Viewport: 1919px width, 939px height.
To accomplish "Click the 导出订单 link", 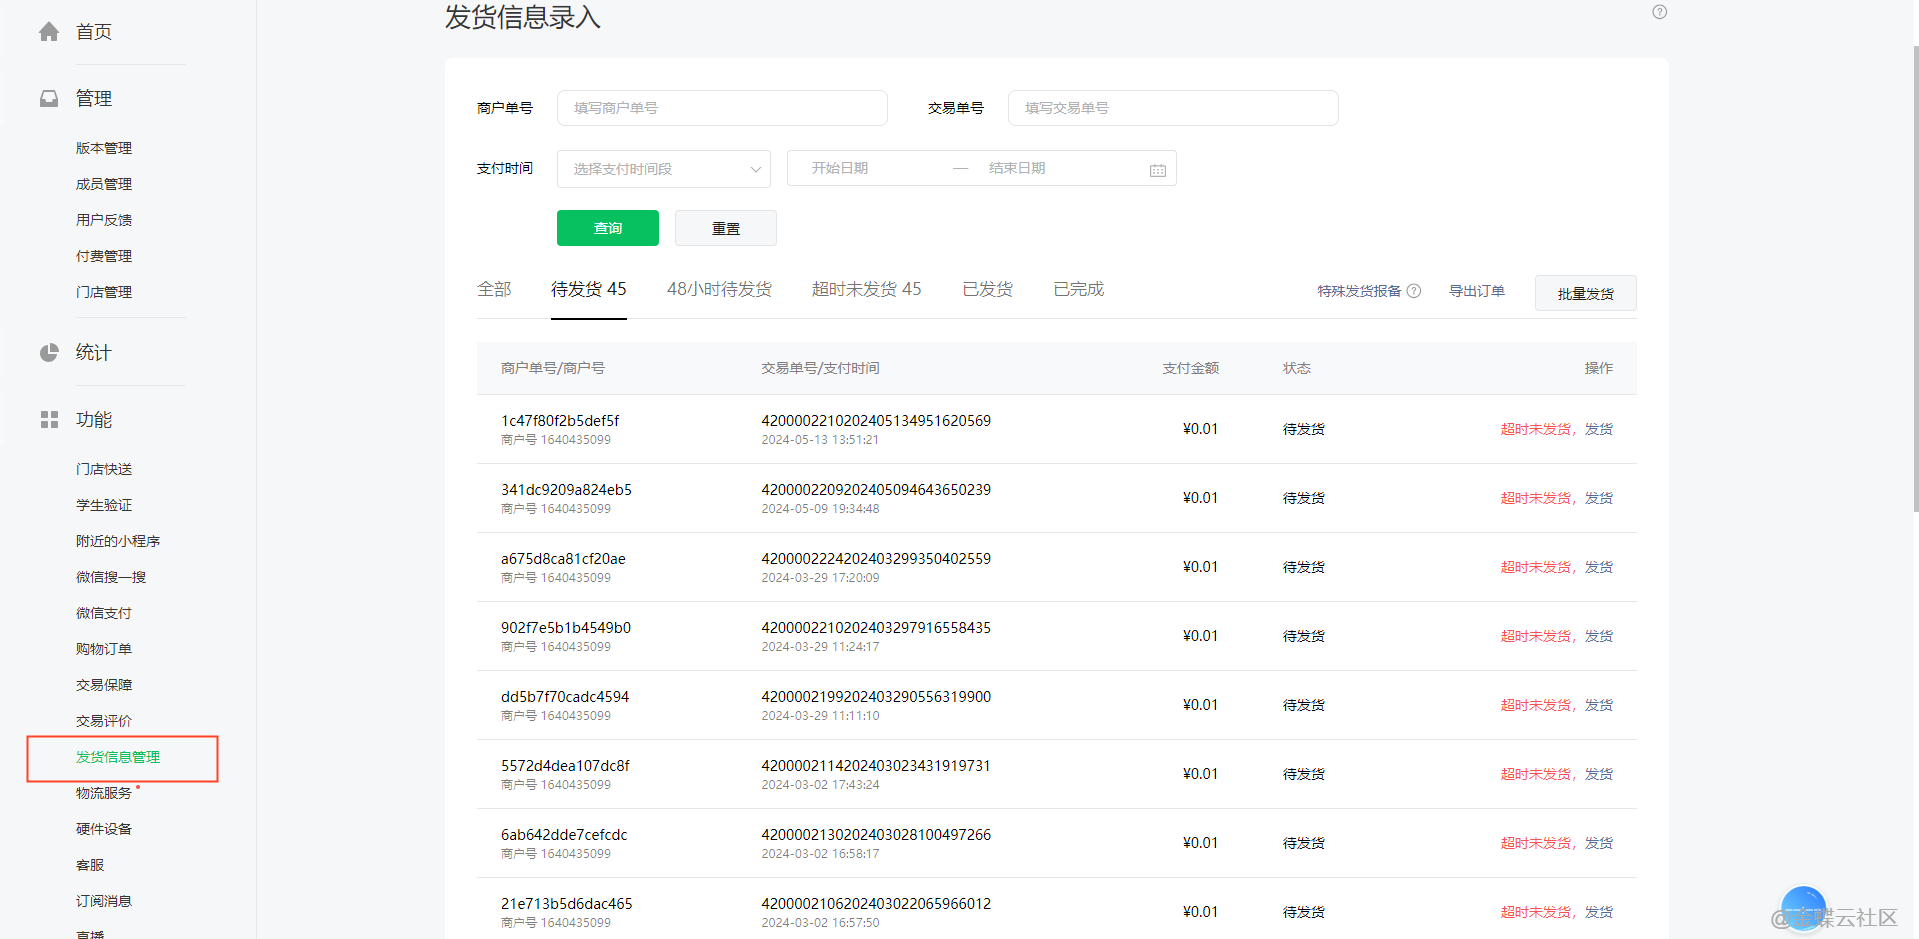I will pos(1476,291).
